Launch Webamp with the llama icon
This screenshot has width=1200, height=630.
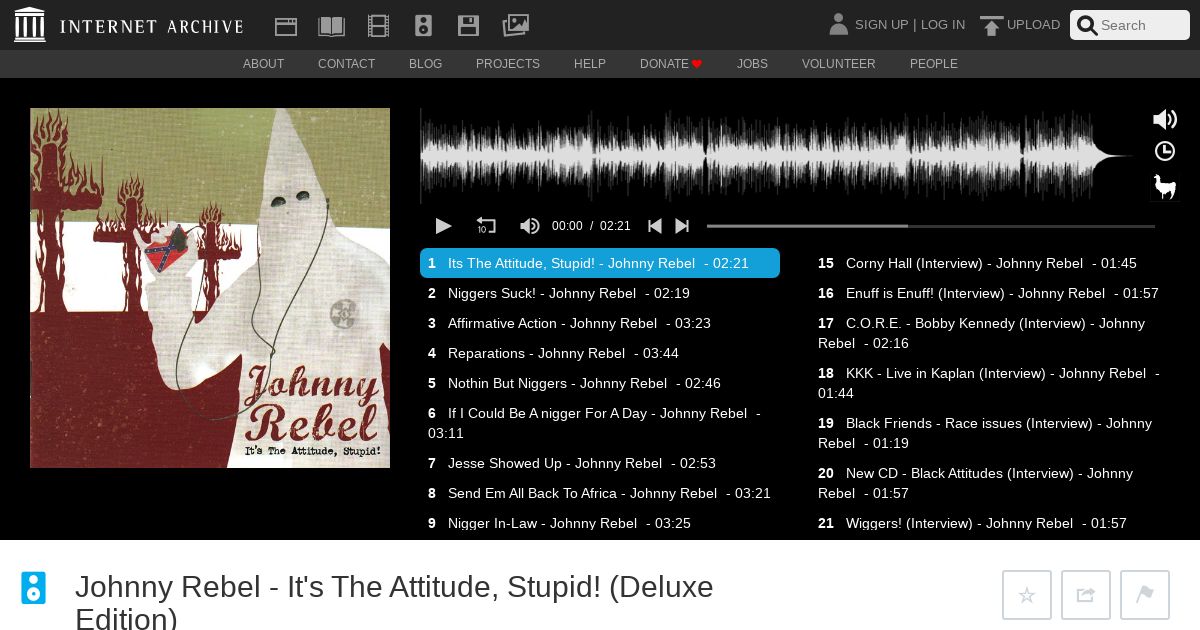point(1165,186)
